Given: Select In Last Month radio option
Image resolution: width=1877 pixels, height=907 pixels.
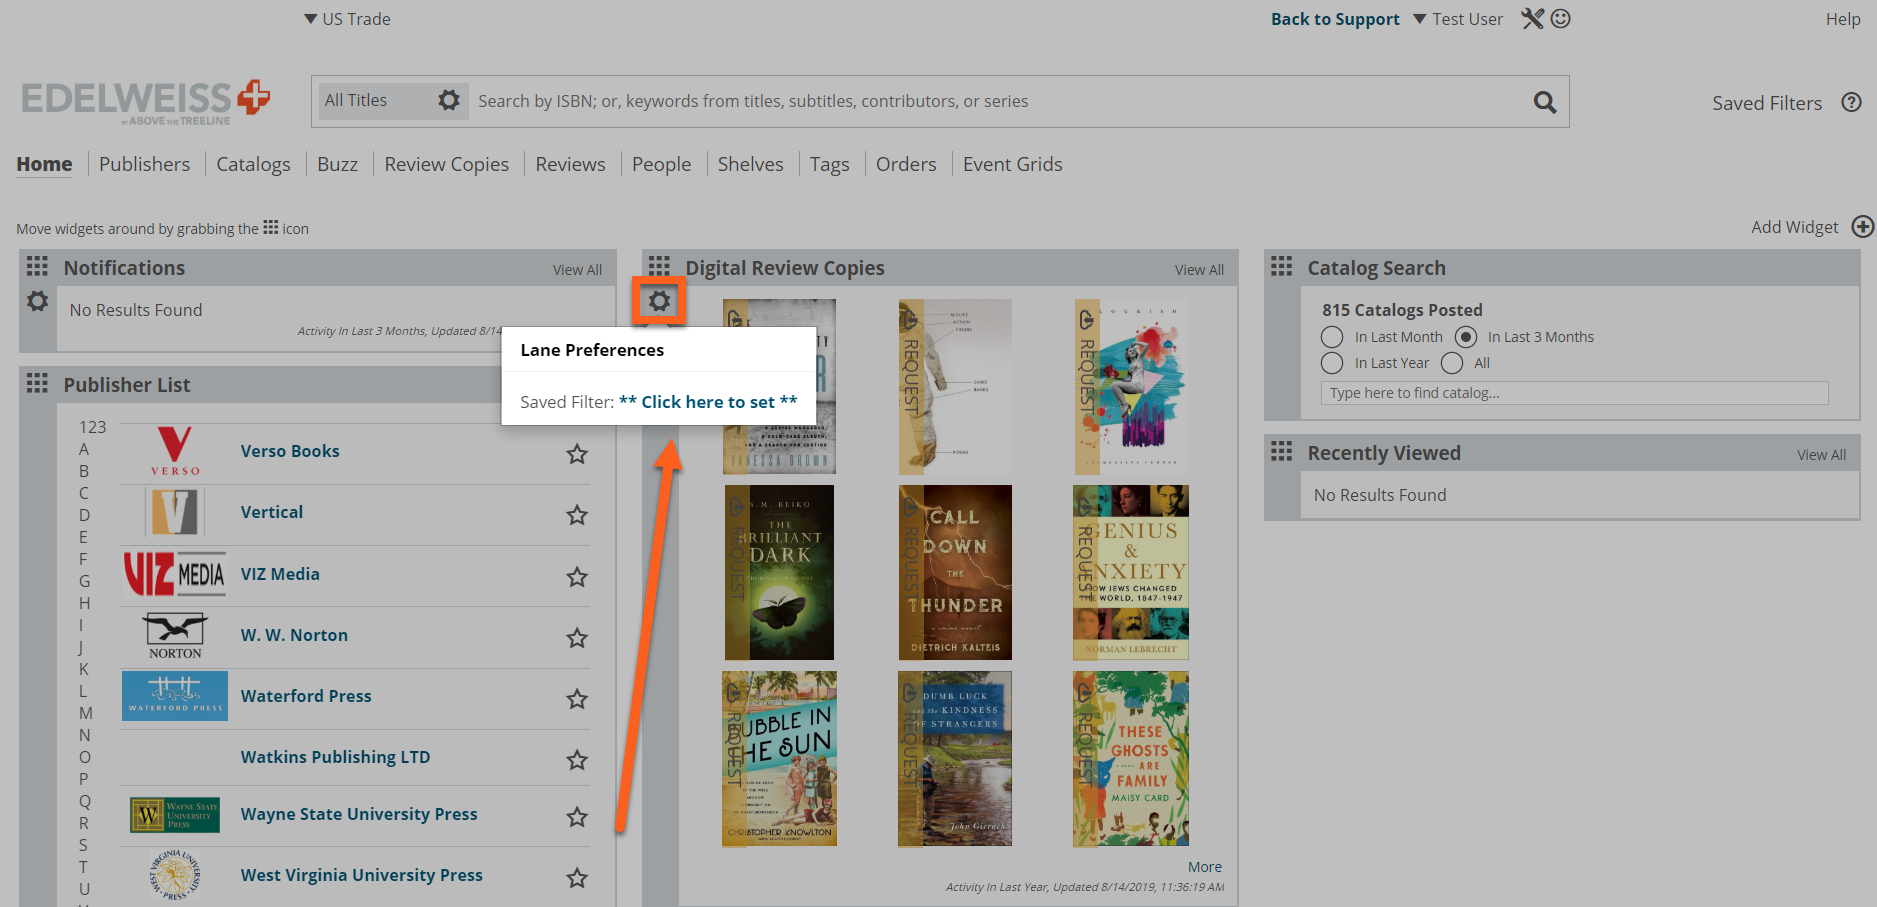Looking at the screenshot, I should coord(1332,337).
